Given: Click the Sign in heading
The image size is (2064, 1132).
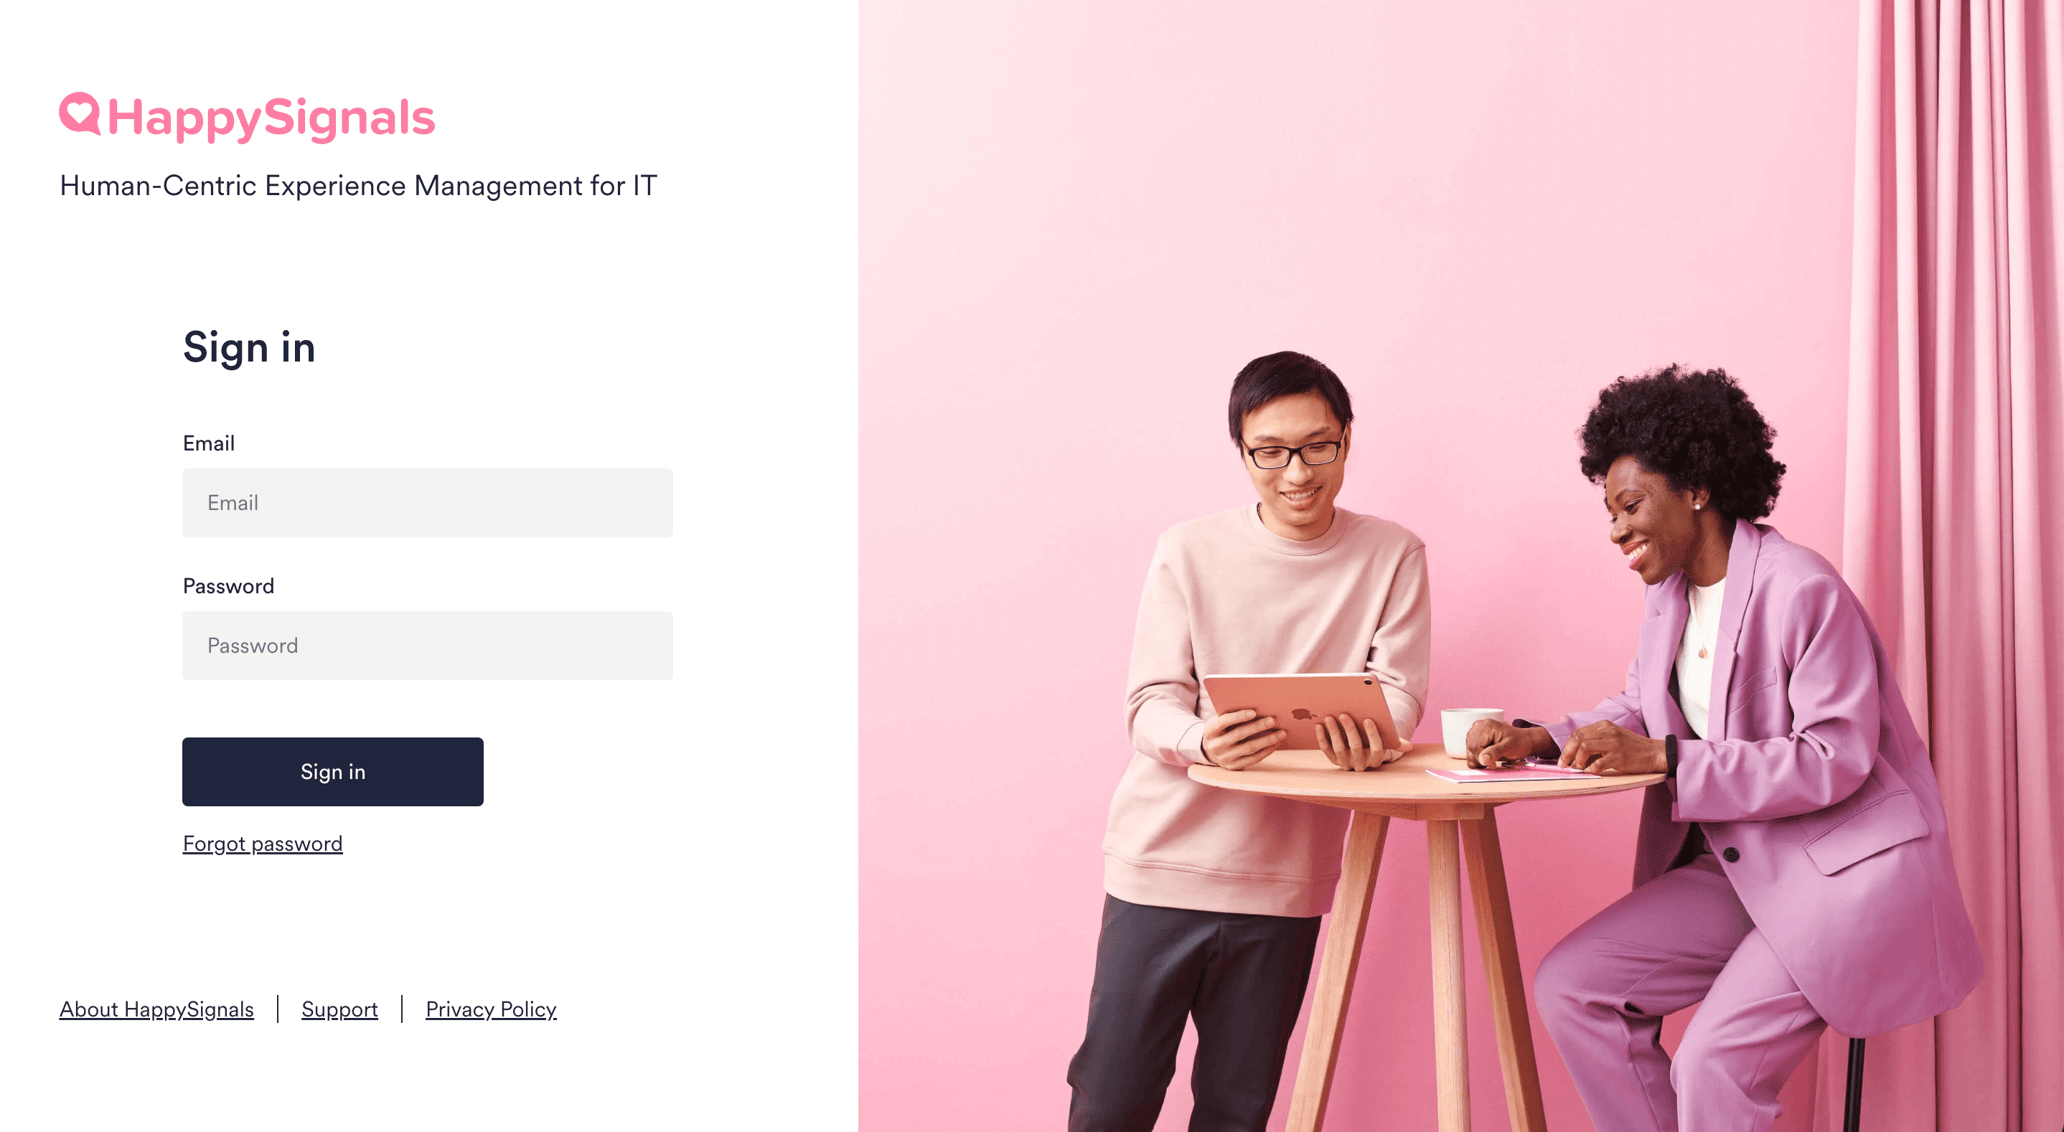Looking at the screenshot, I should click(249, 347).
